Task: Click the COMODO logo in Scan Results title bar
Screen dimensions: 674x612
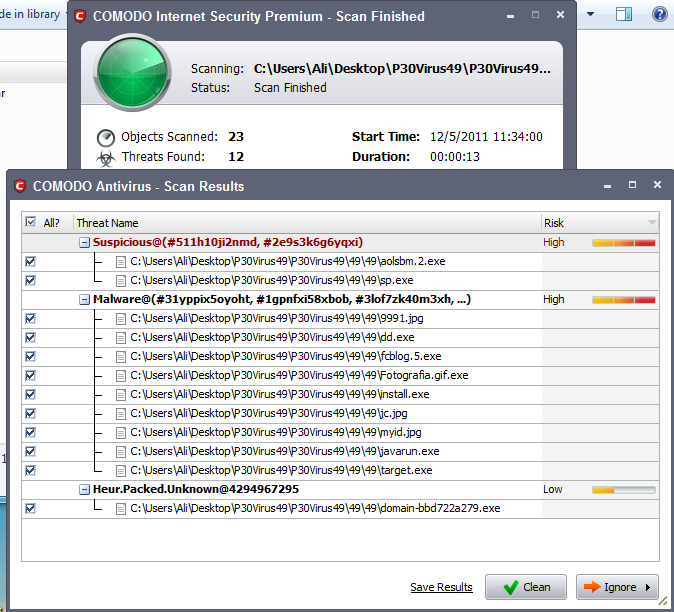Action: tap(20, 186)
